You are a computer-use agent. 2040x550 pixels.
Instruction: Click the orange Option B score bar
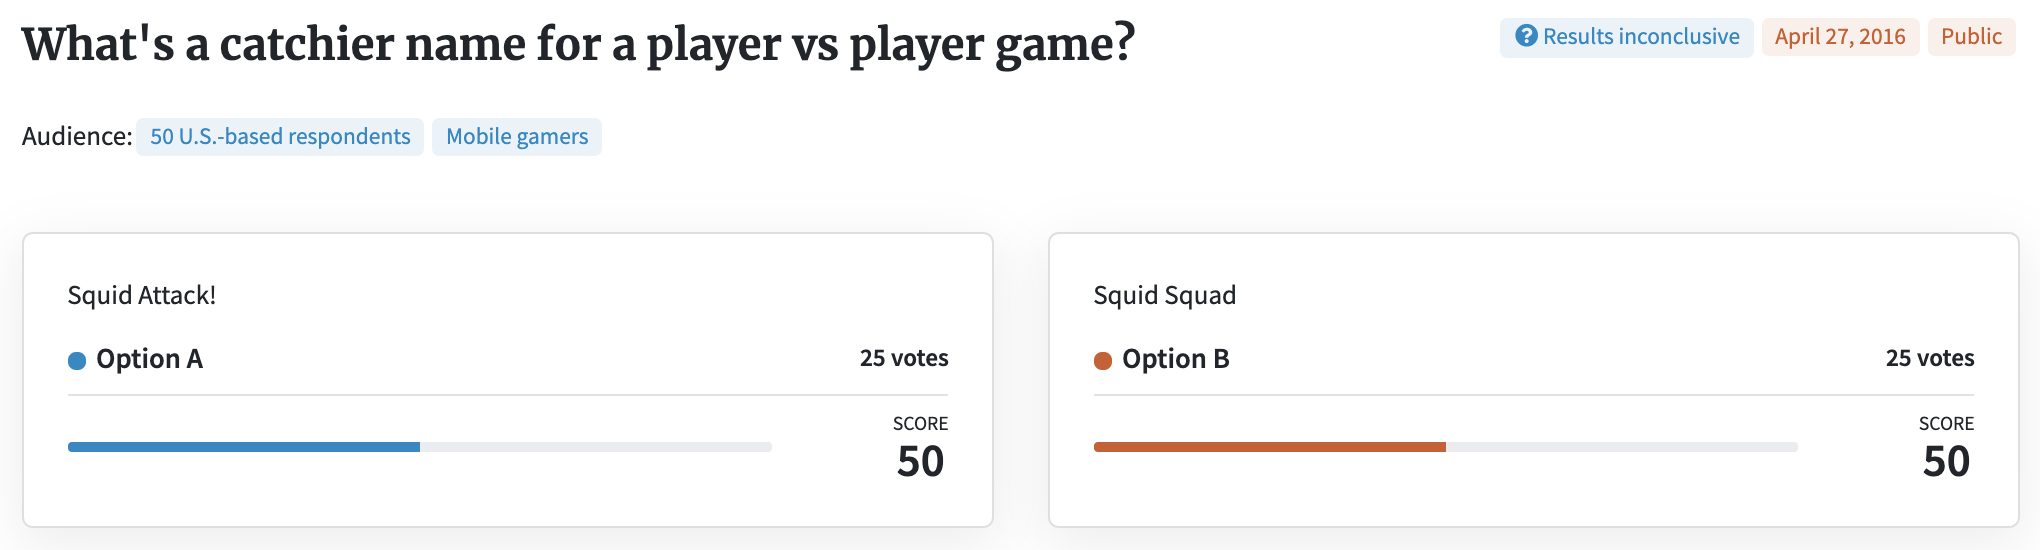pyautogui.click(x=1270, y=447)
